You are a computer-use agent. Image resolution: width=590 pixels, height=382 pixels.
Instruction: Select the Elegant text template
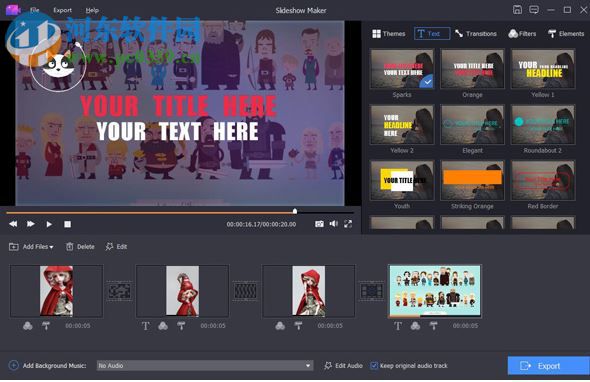pos(472,125)
